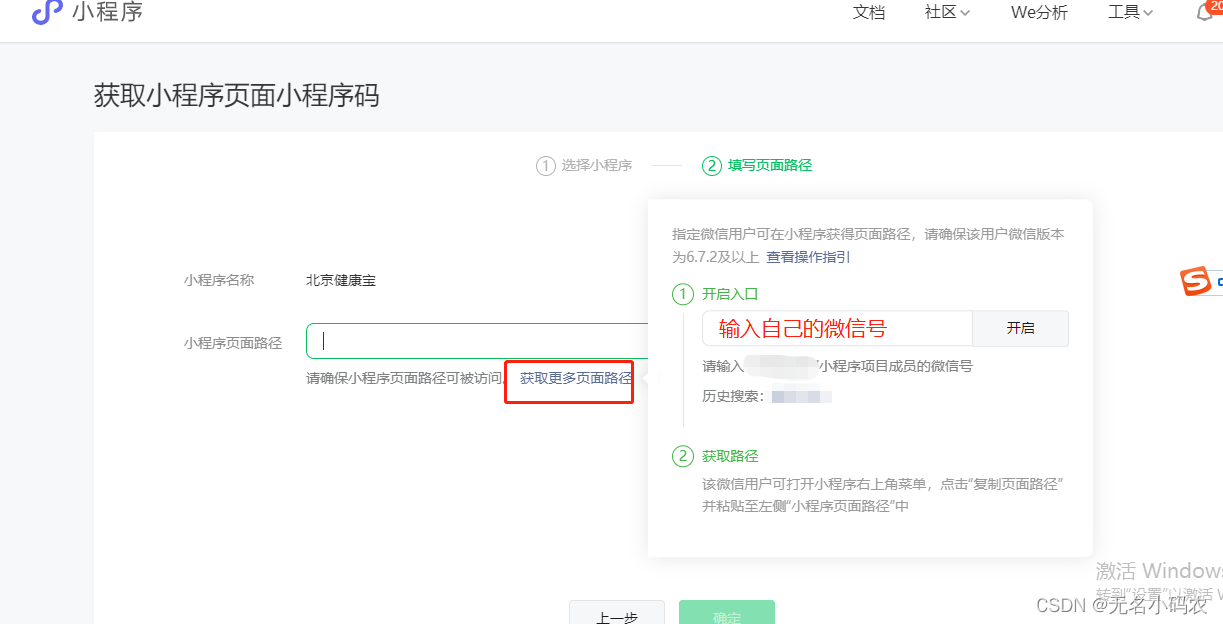This screenshot has height=624, width=1223.
Task: Click the WeChat ID input box
Action: click(837, 328)
